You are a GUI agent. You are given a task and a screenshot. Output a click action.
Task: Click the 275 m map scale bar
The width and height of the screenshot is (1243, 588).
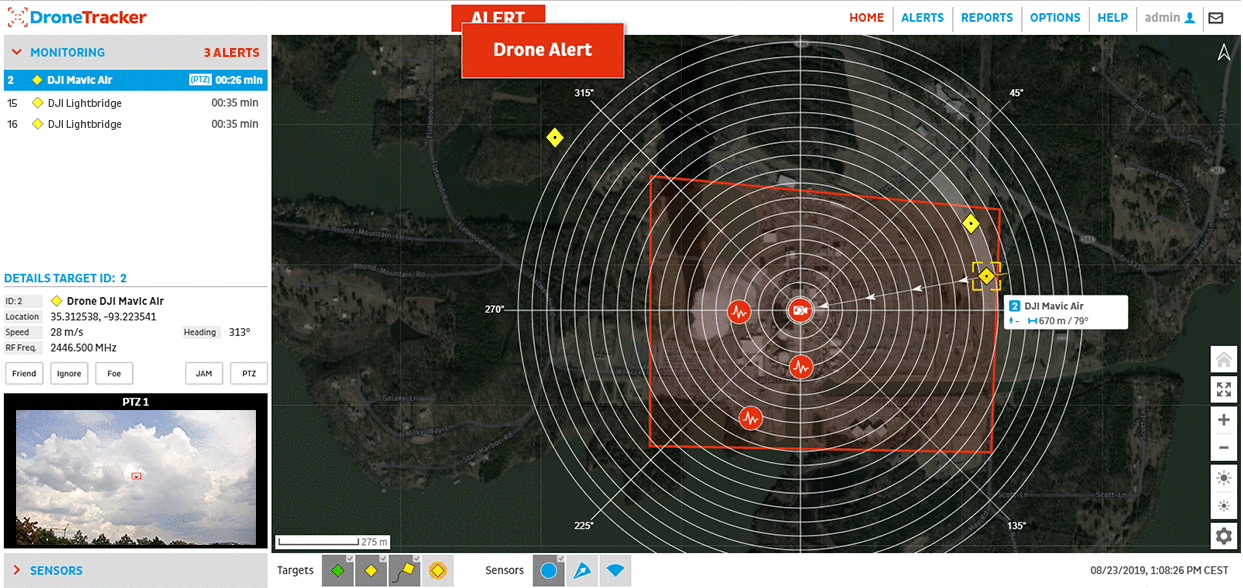click(334, 542)
